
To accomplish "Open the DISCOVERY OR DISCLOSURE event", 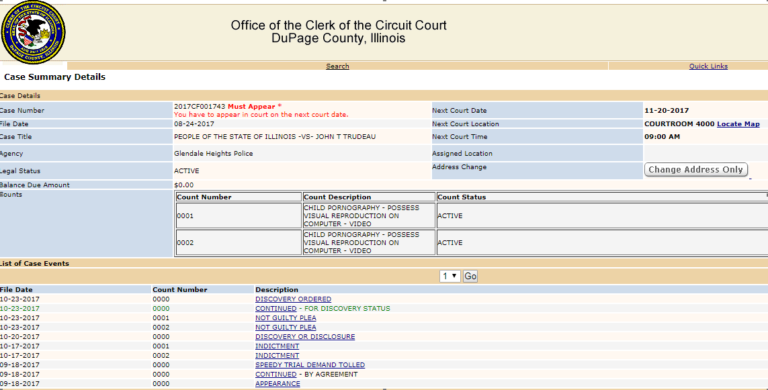I will 305,337.
